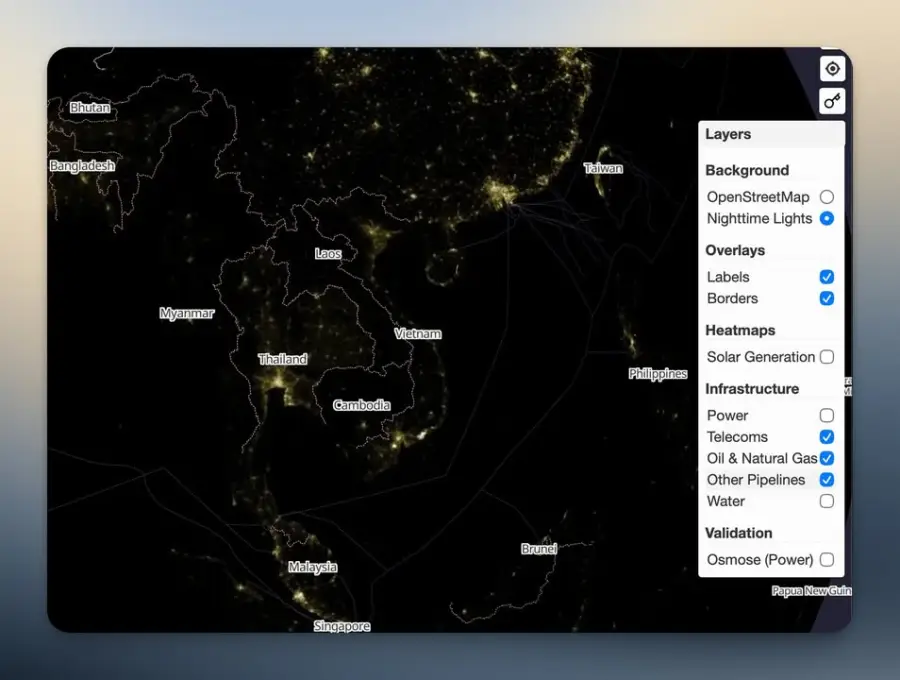Click the Myanmar map label
This screenshot has height=680, width=900.
click(187, 313)
